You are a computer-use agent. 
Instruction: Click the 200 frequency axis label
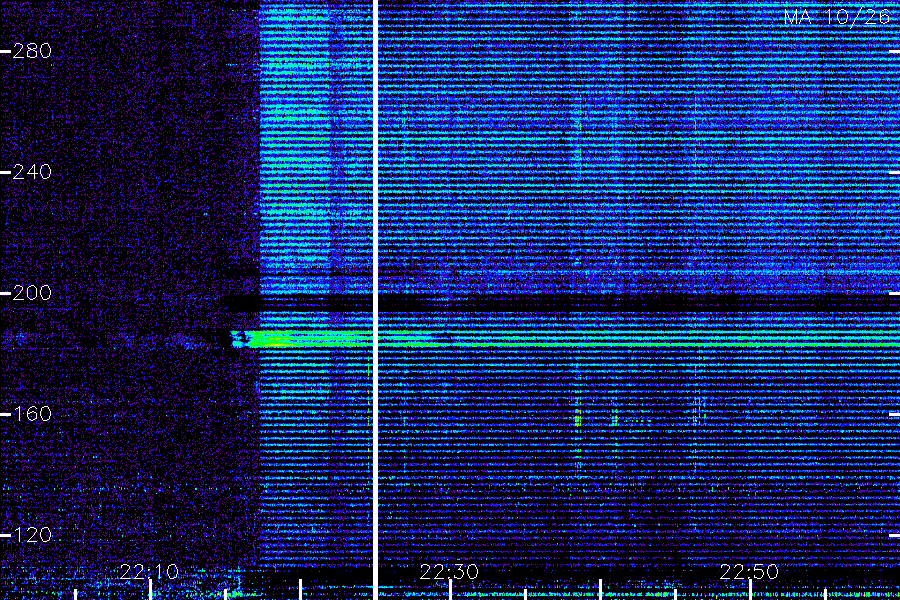tap(32, 293)
